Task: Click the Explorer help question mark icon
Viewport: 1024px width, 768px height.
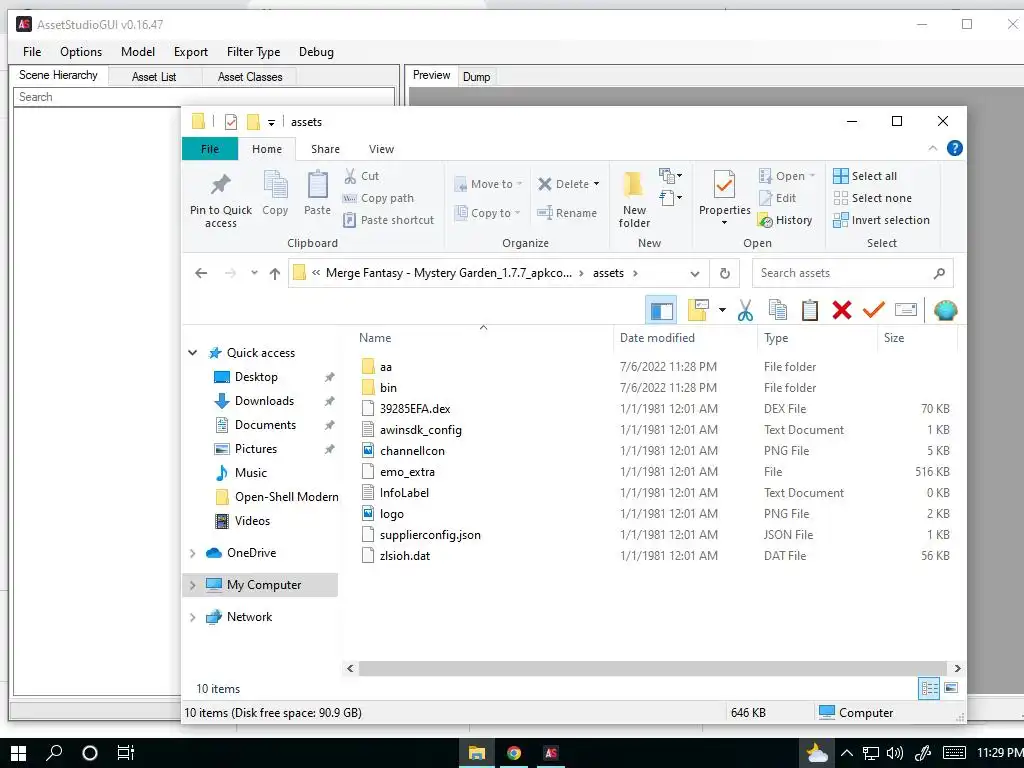Action: 955,148
